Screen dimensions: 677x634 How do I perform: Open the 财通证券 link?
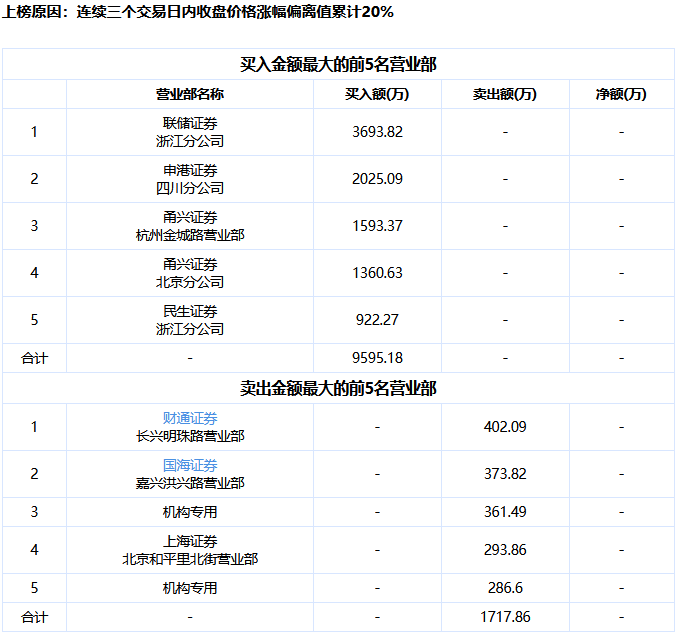[190, 418]
